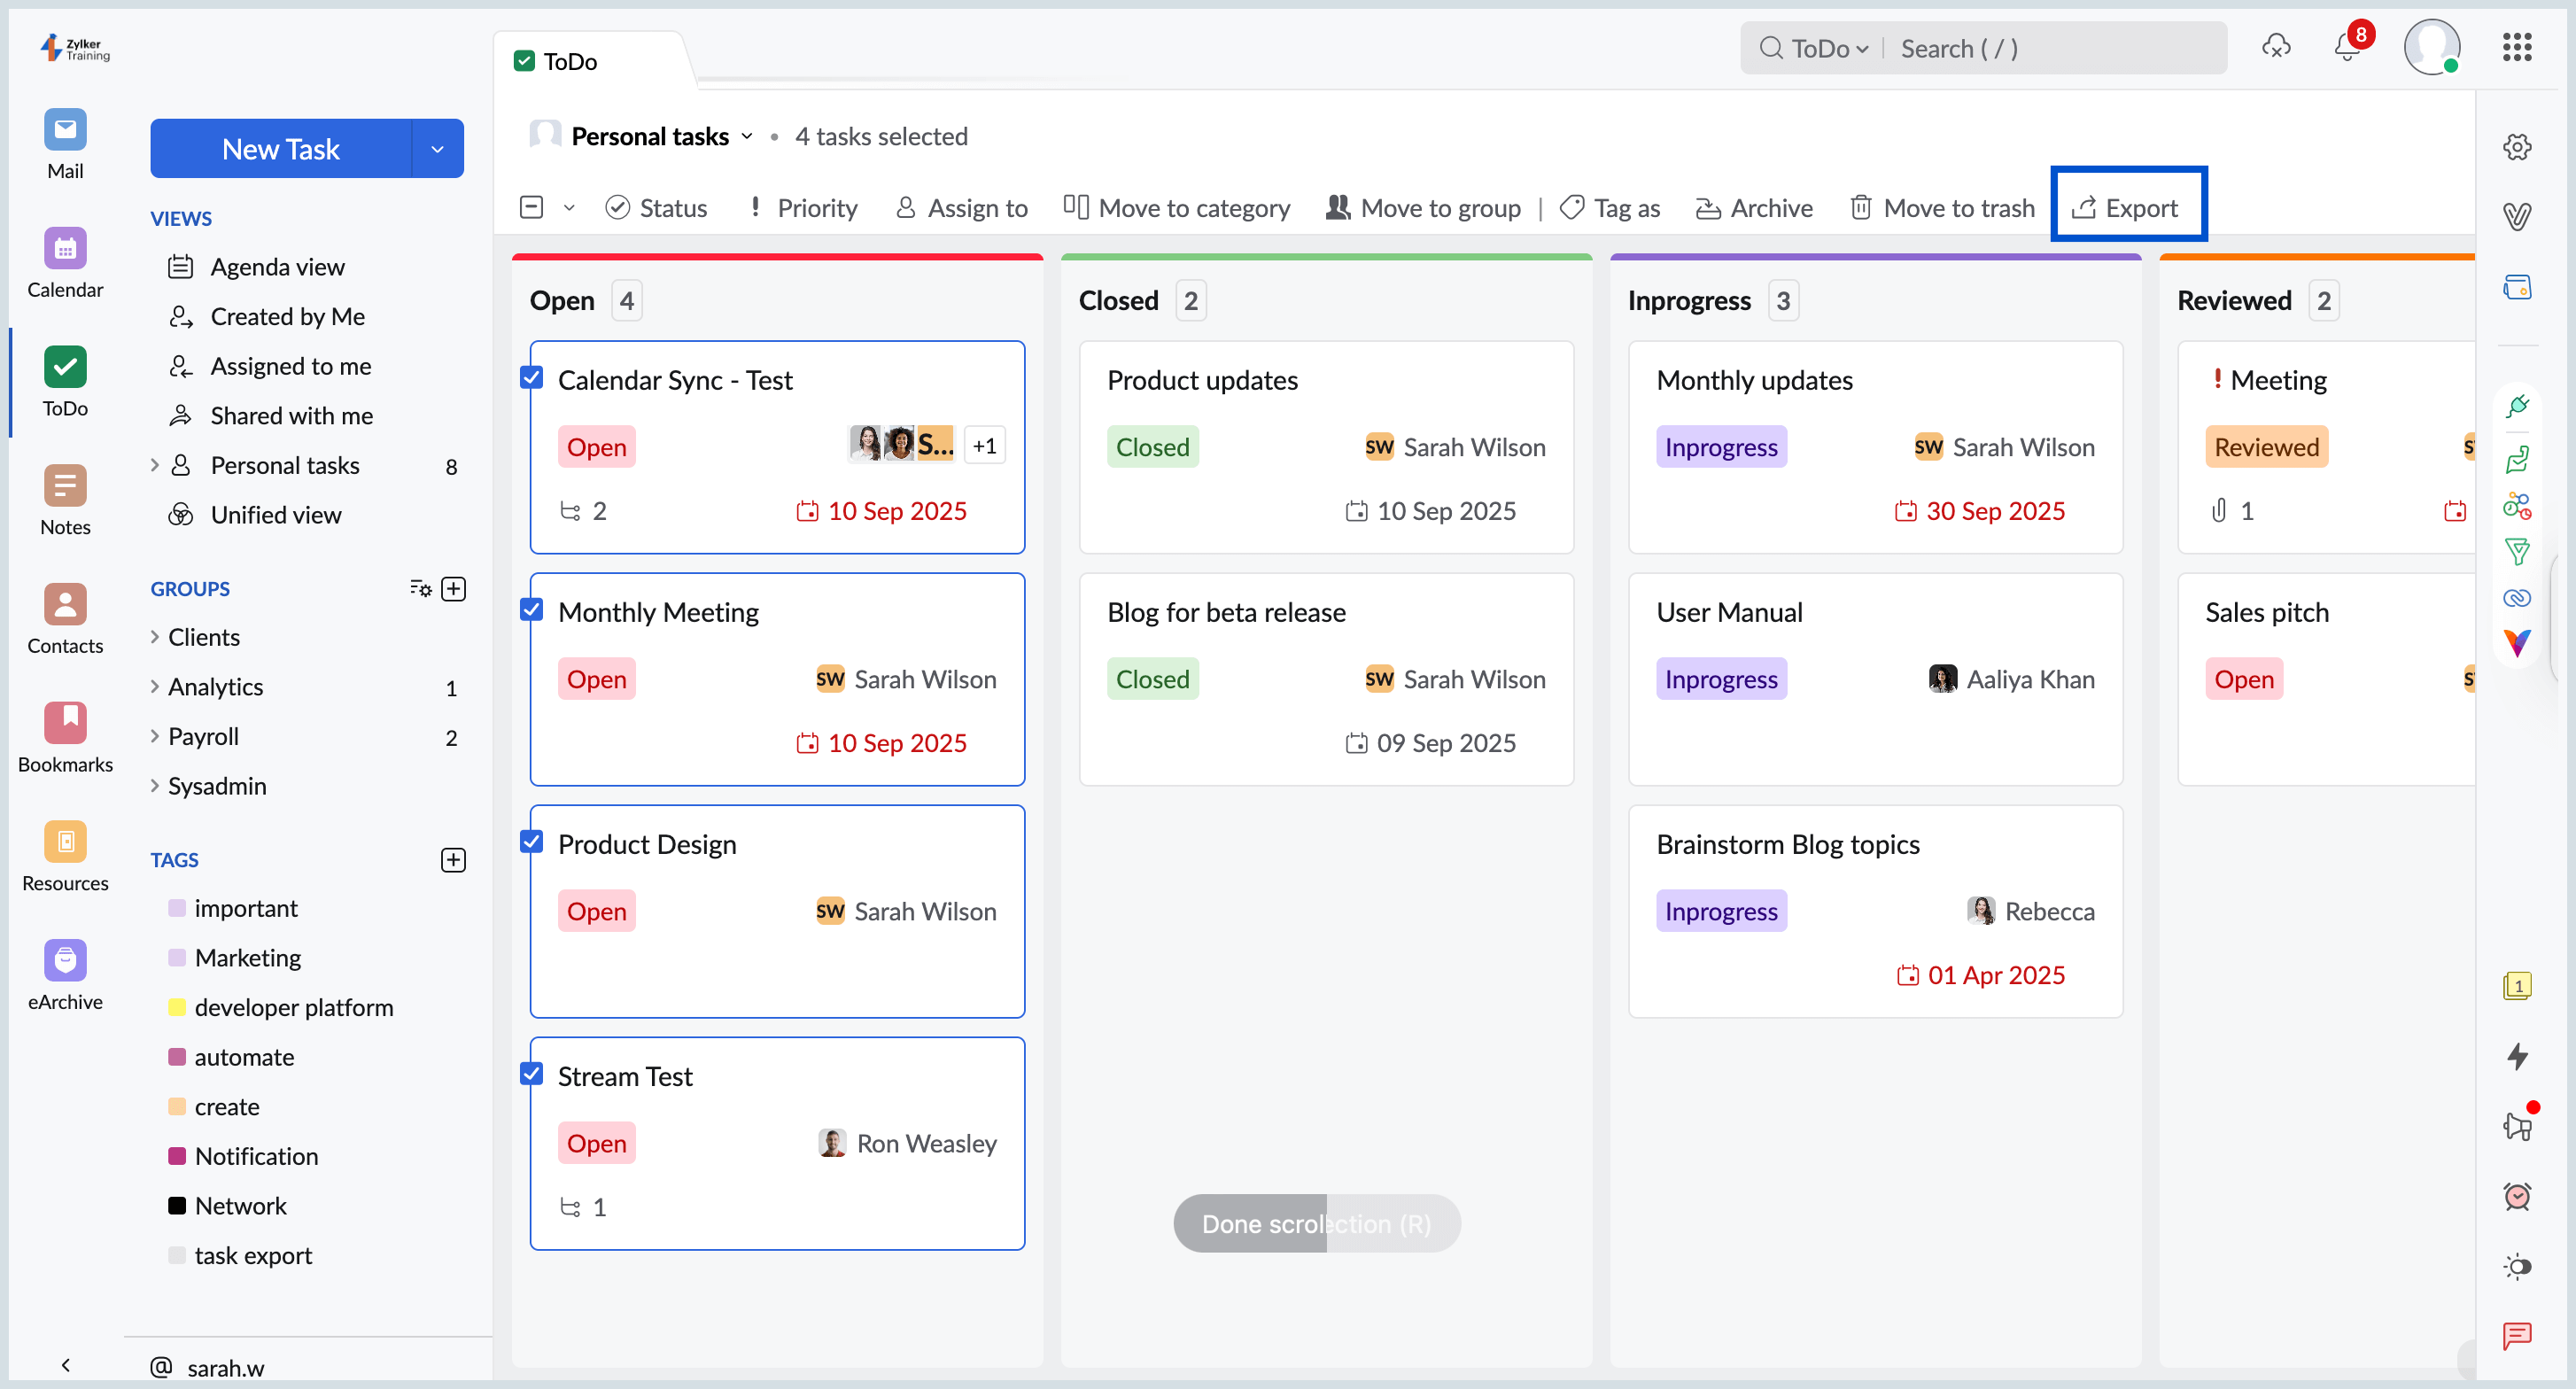Switch to Agenda view

click(x=277, y=267)
